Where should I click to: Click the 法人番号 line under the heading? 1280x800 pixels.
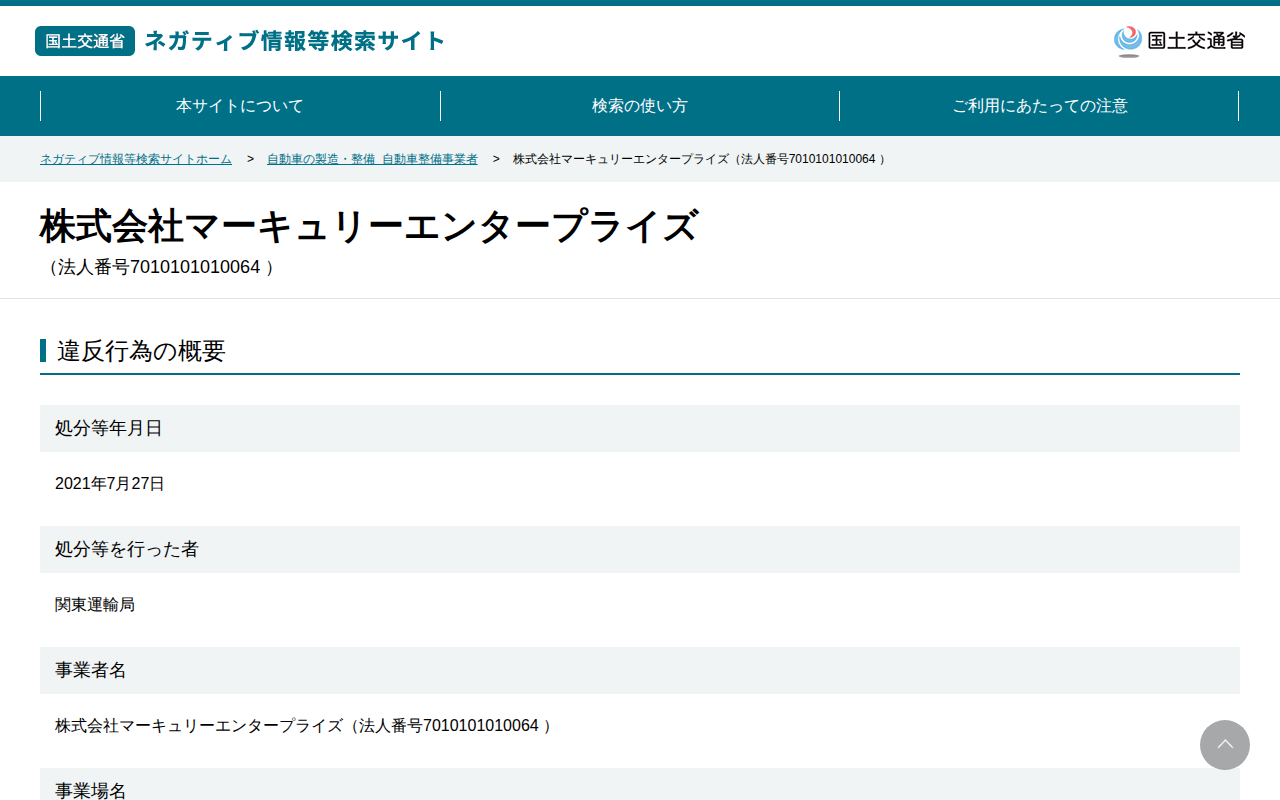pos(158,268)
